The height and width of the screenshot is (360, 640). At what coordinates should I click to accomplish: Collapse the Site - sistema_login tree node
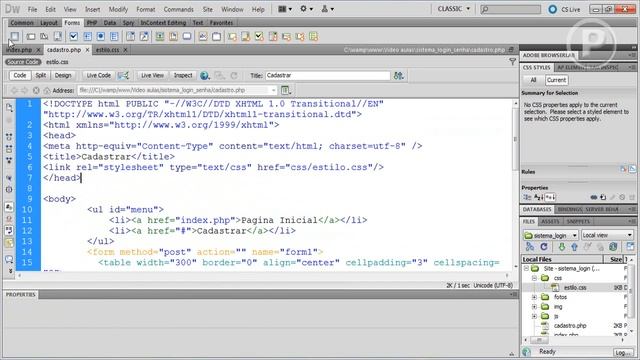[526, 269]
